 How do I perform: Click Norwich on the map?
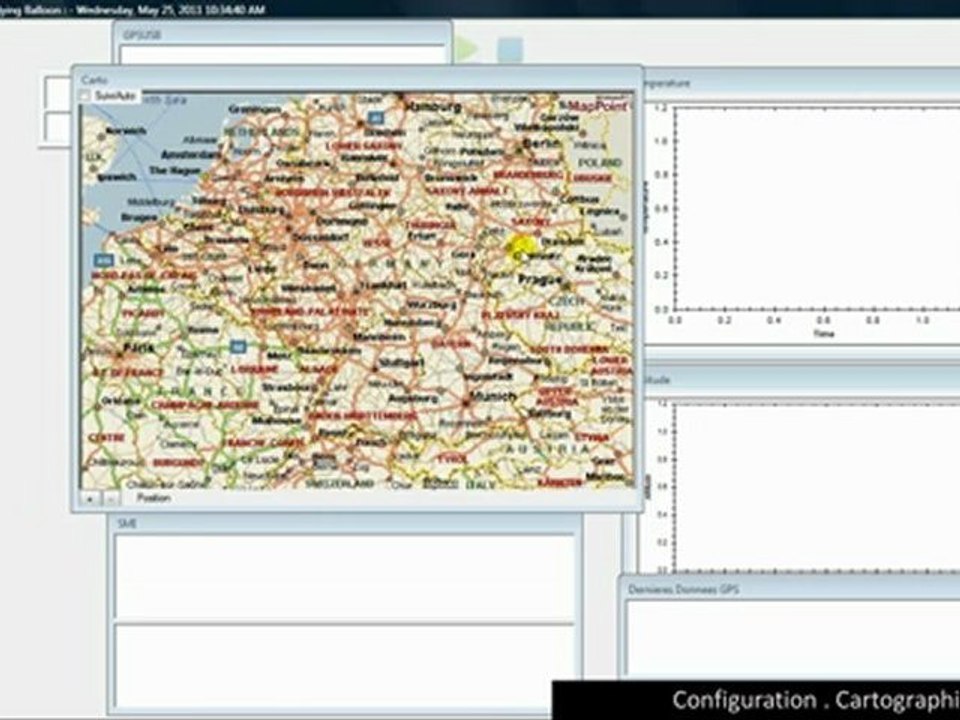coord(126,130)
